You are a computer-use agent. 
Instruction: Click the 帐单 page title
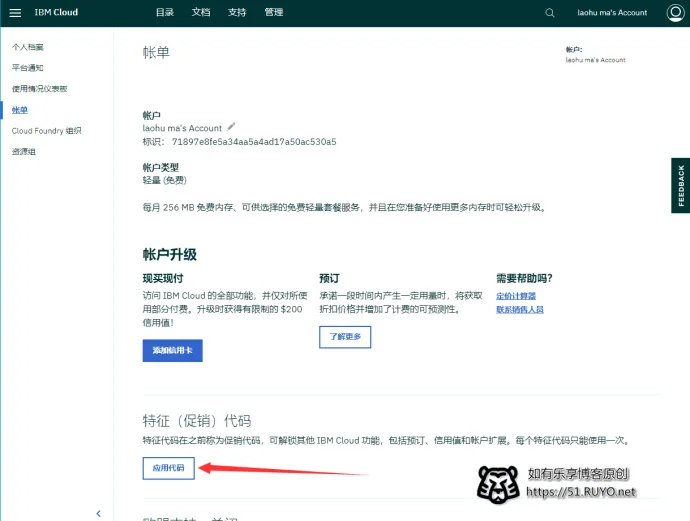point(156,52)
